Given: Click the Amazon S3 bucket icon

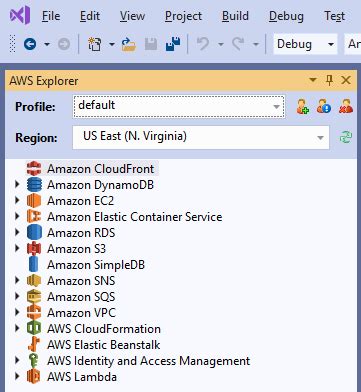Looking at the screenshot, I should point(34,248).
